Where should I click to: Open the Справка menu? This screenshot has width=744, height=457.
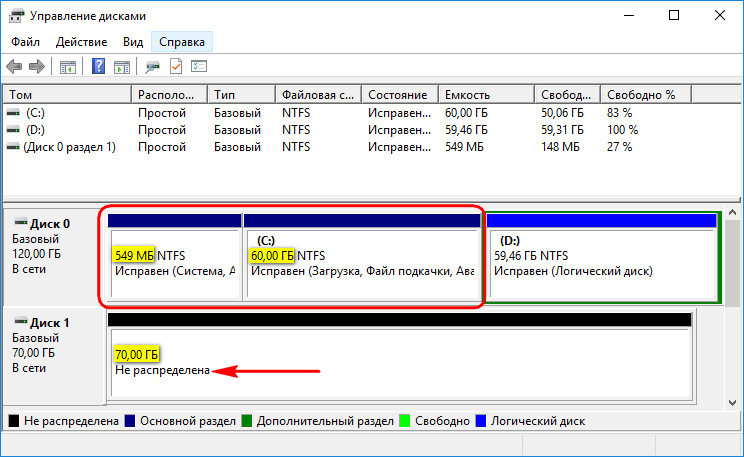pyautogui.click(x=182, y=42)
